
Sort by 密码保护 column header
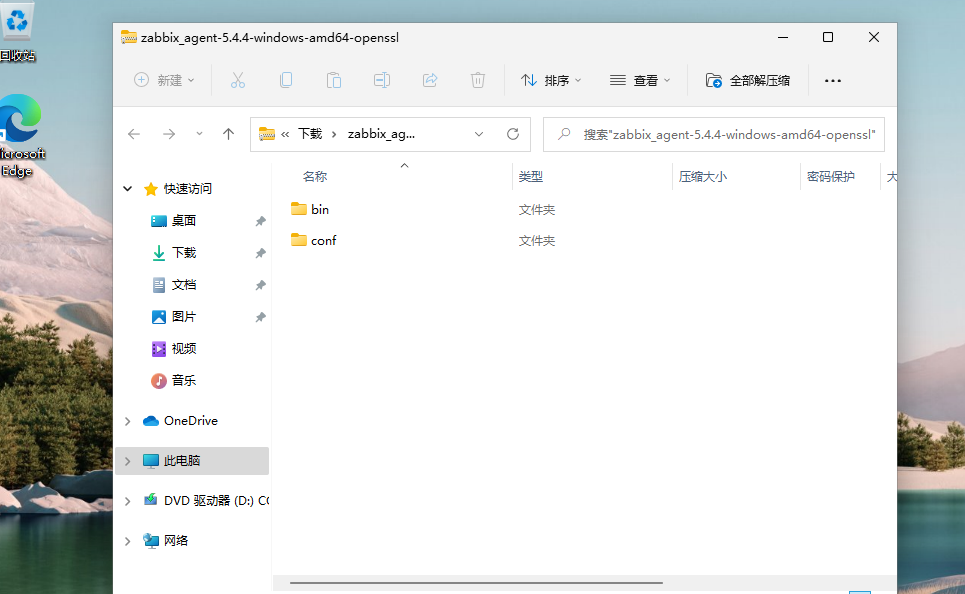(831, 177)
